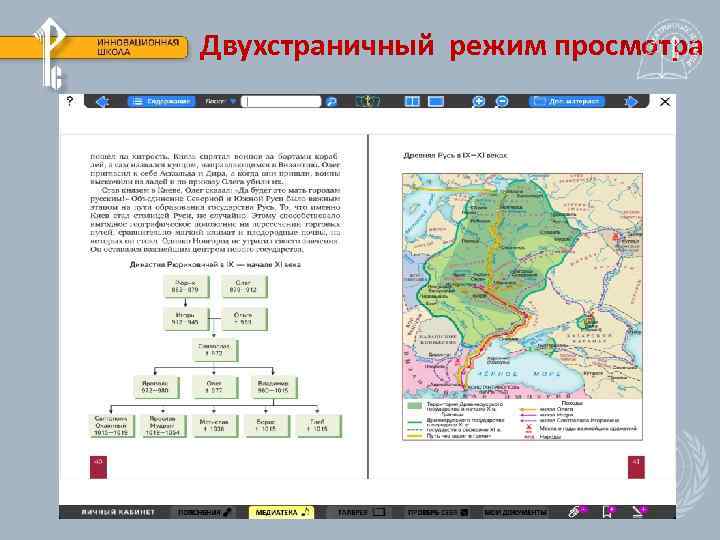
Task: Open Проверь себя tab
Action: point(438,512)
